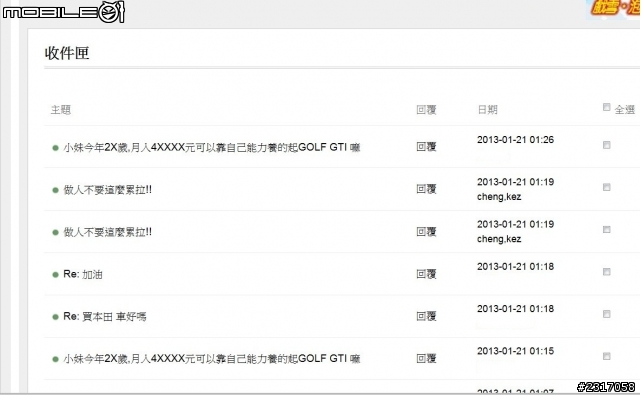
Task: Reply to Re: 加油 via its 回覆 link
Action: coord(426,274)
